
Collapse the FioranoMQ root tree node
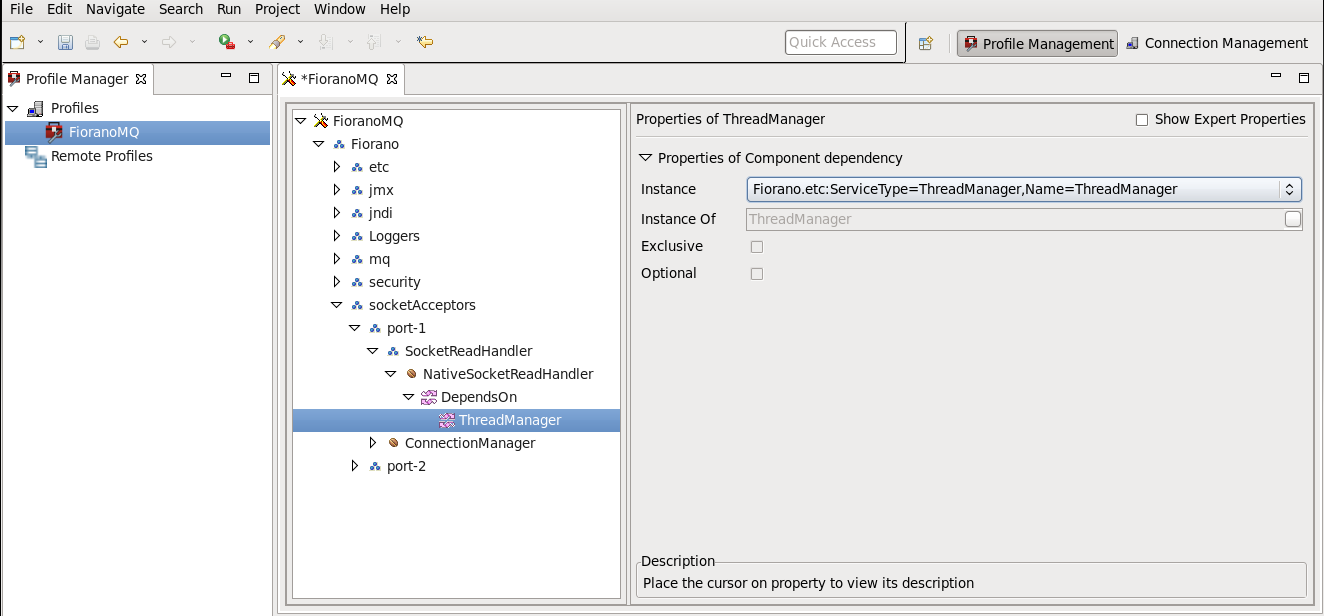pos(301,121)
